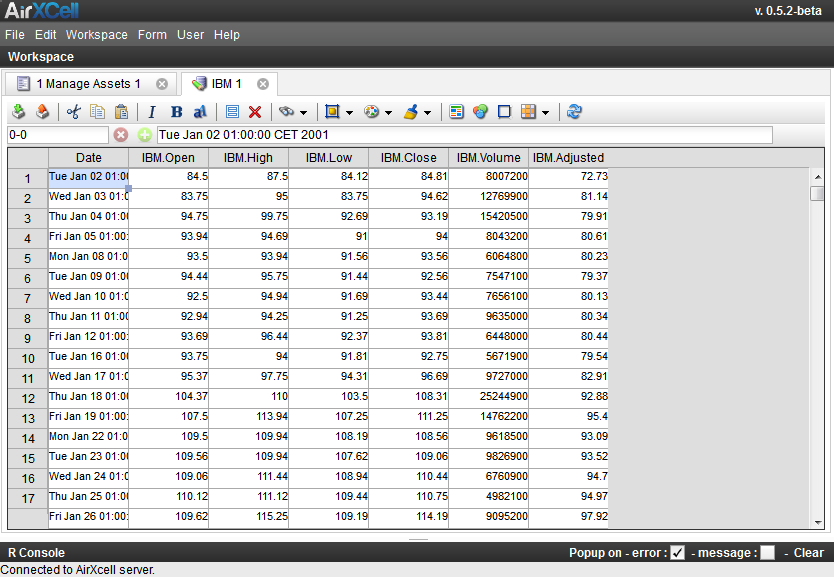Toggle Popup on error checkbox

coord(677,553)
